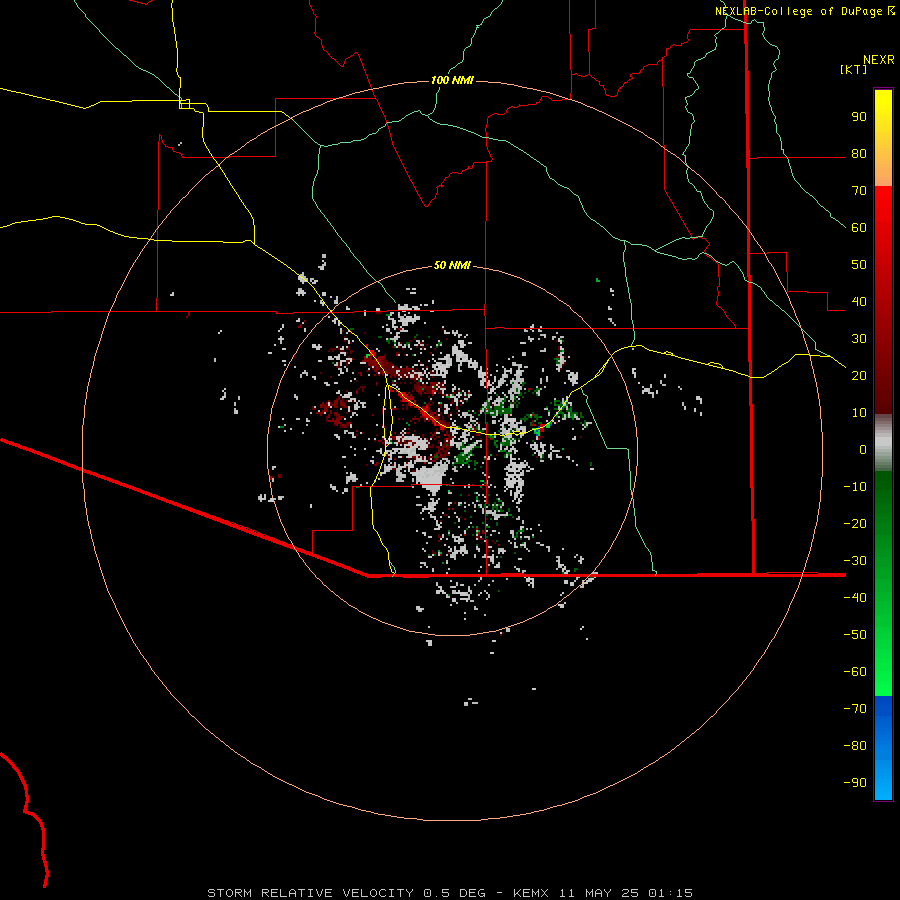The width and height of the screenshot is (900, 900).
Task: Click the -60 value on the velocity scale
Action: (855, 672)
